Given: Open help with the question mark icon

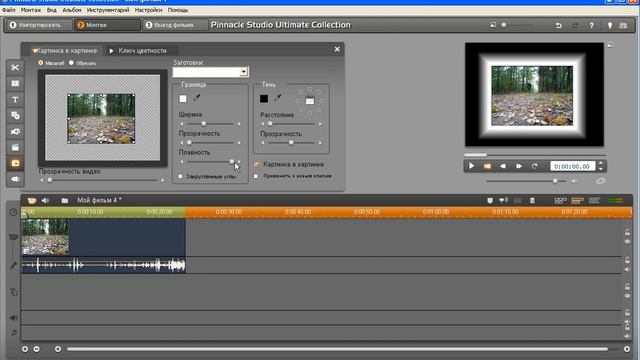Looking at the screenshot, I should [591, 25].
